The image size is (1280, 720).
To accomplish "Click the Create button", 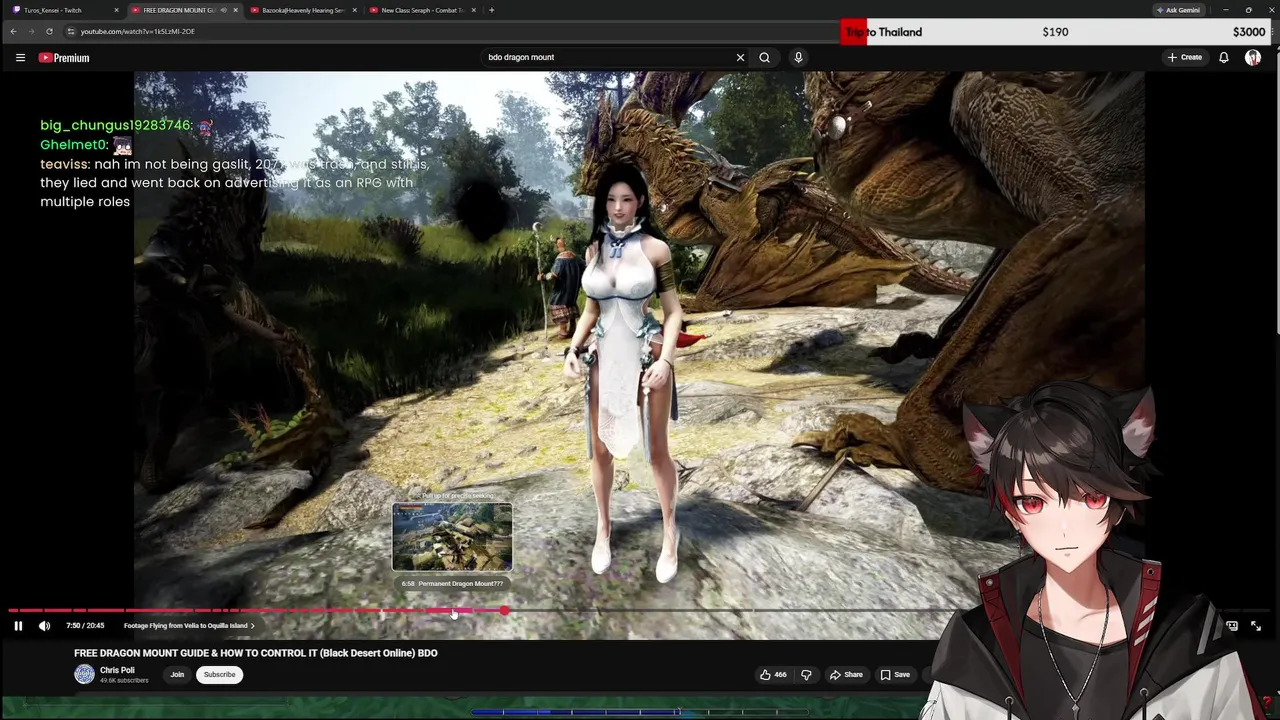I will [x=1185, y=58].
